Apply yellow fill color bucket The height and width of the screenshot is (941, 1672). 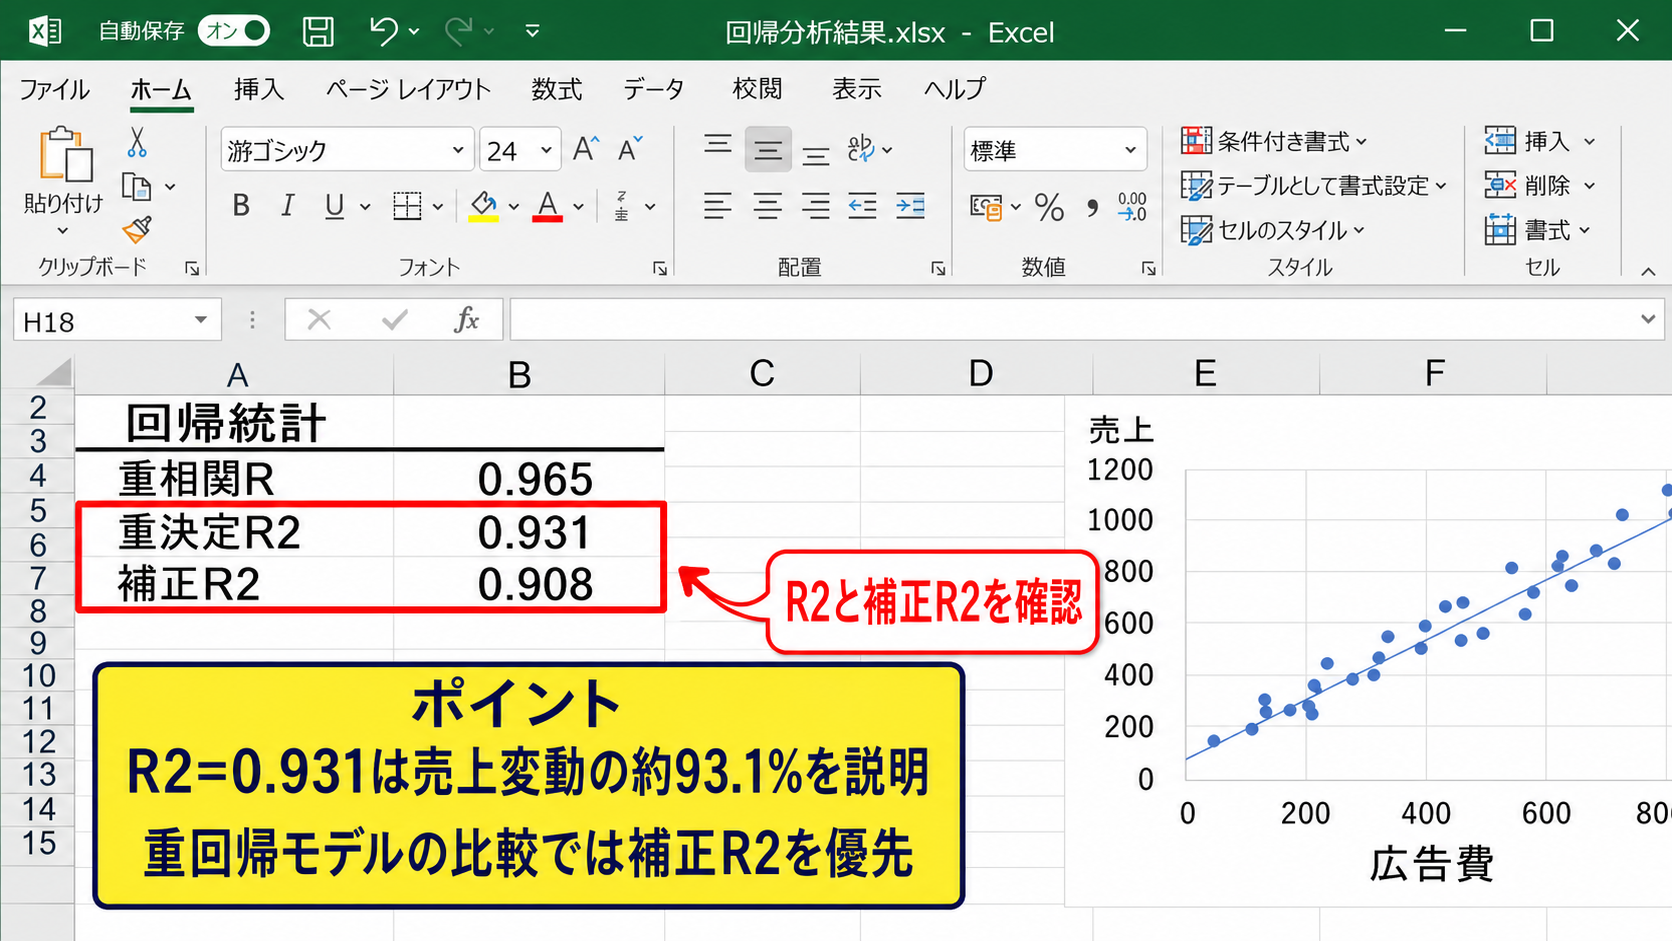coord(484,206)
